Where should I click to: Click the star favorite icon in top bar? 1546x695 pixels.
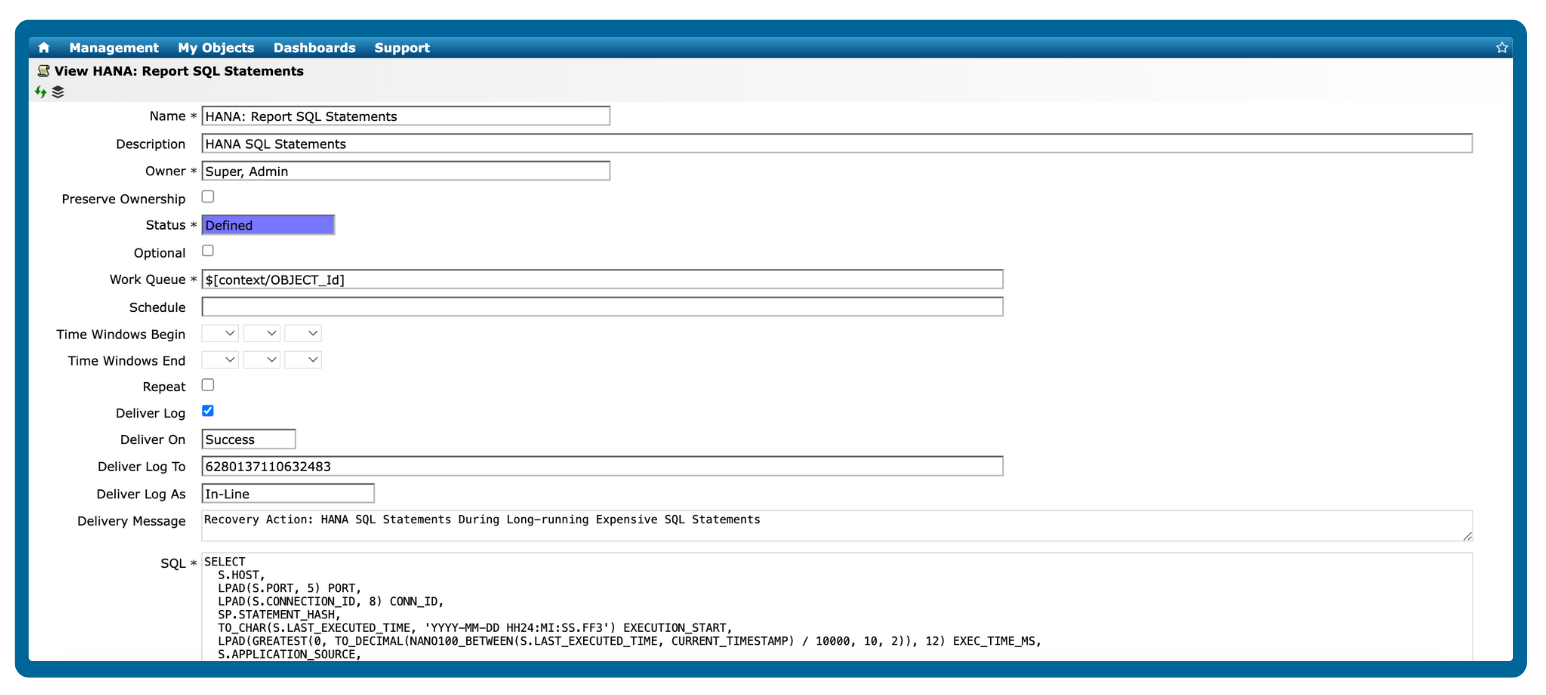(1501, 47)
